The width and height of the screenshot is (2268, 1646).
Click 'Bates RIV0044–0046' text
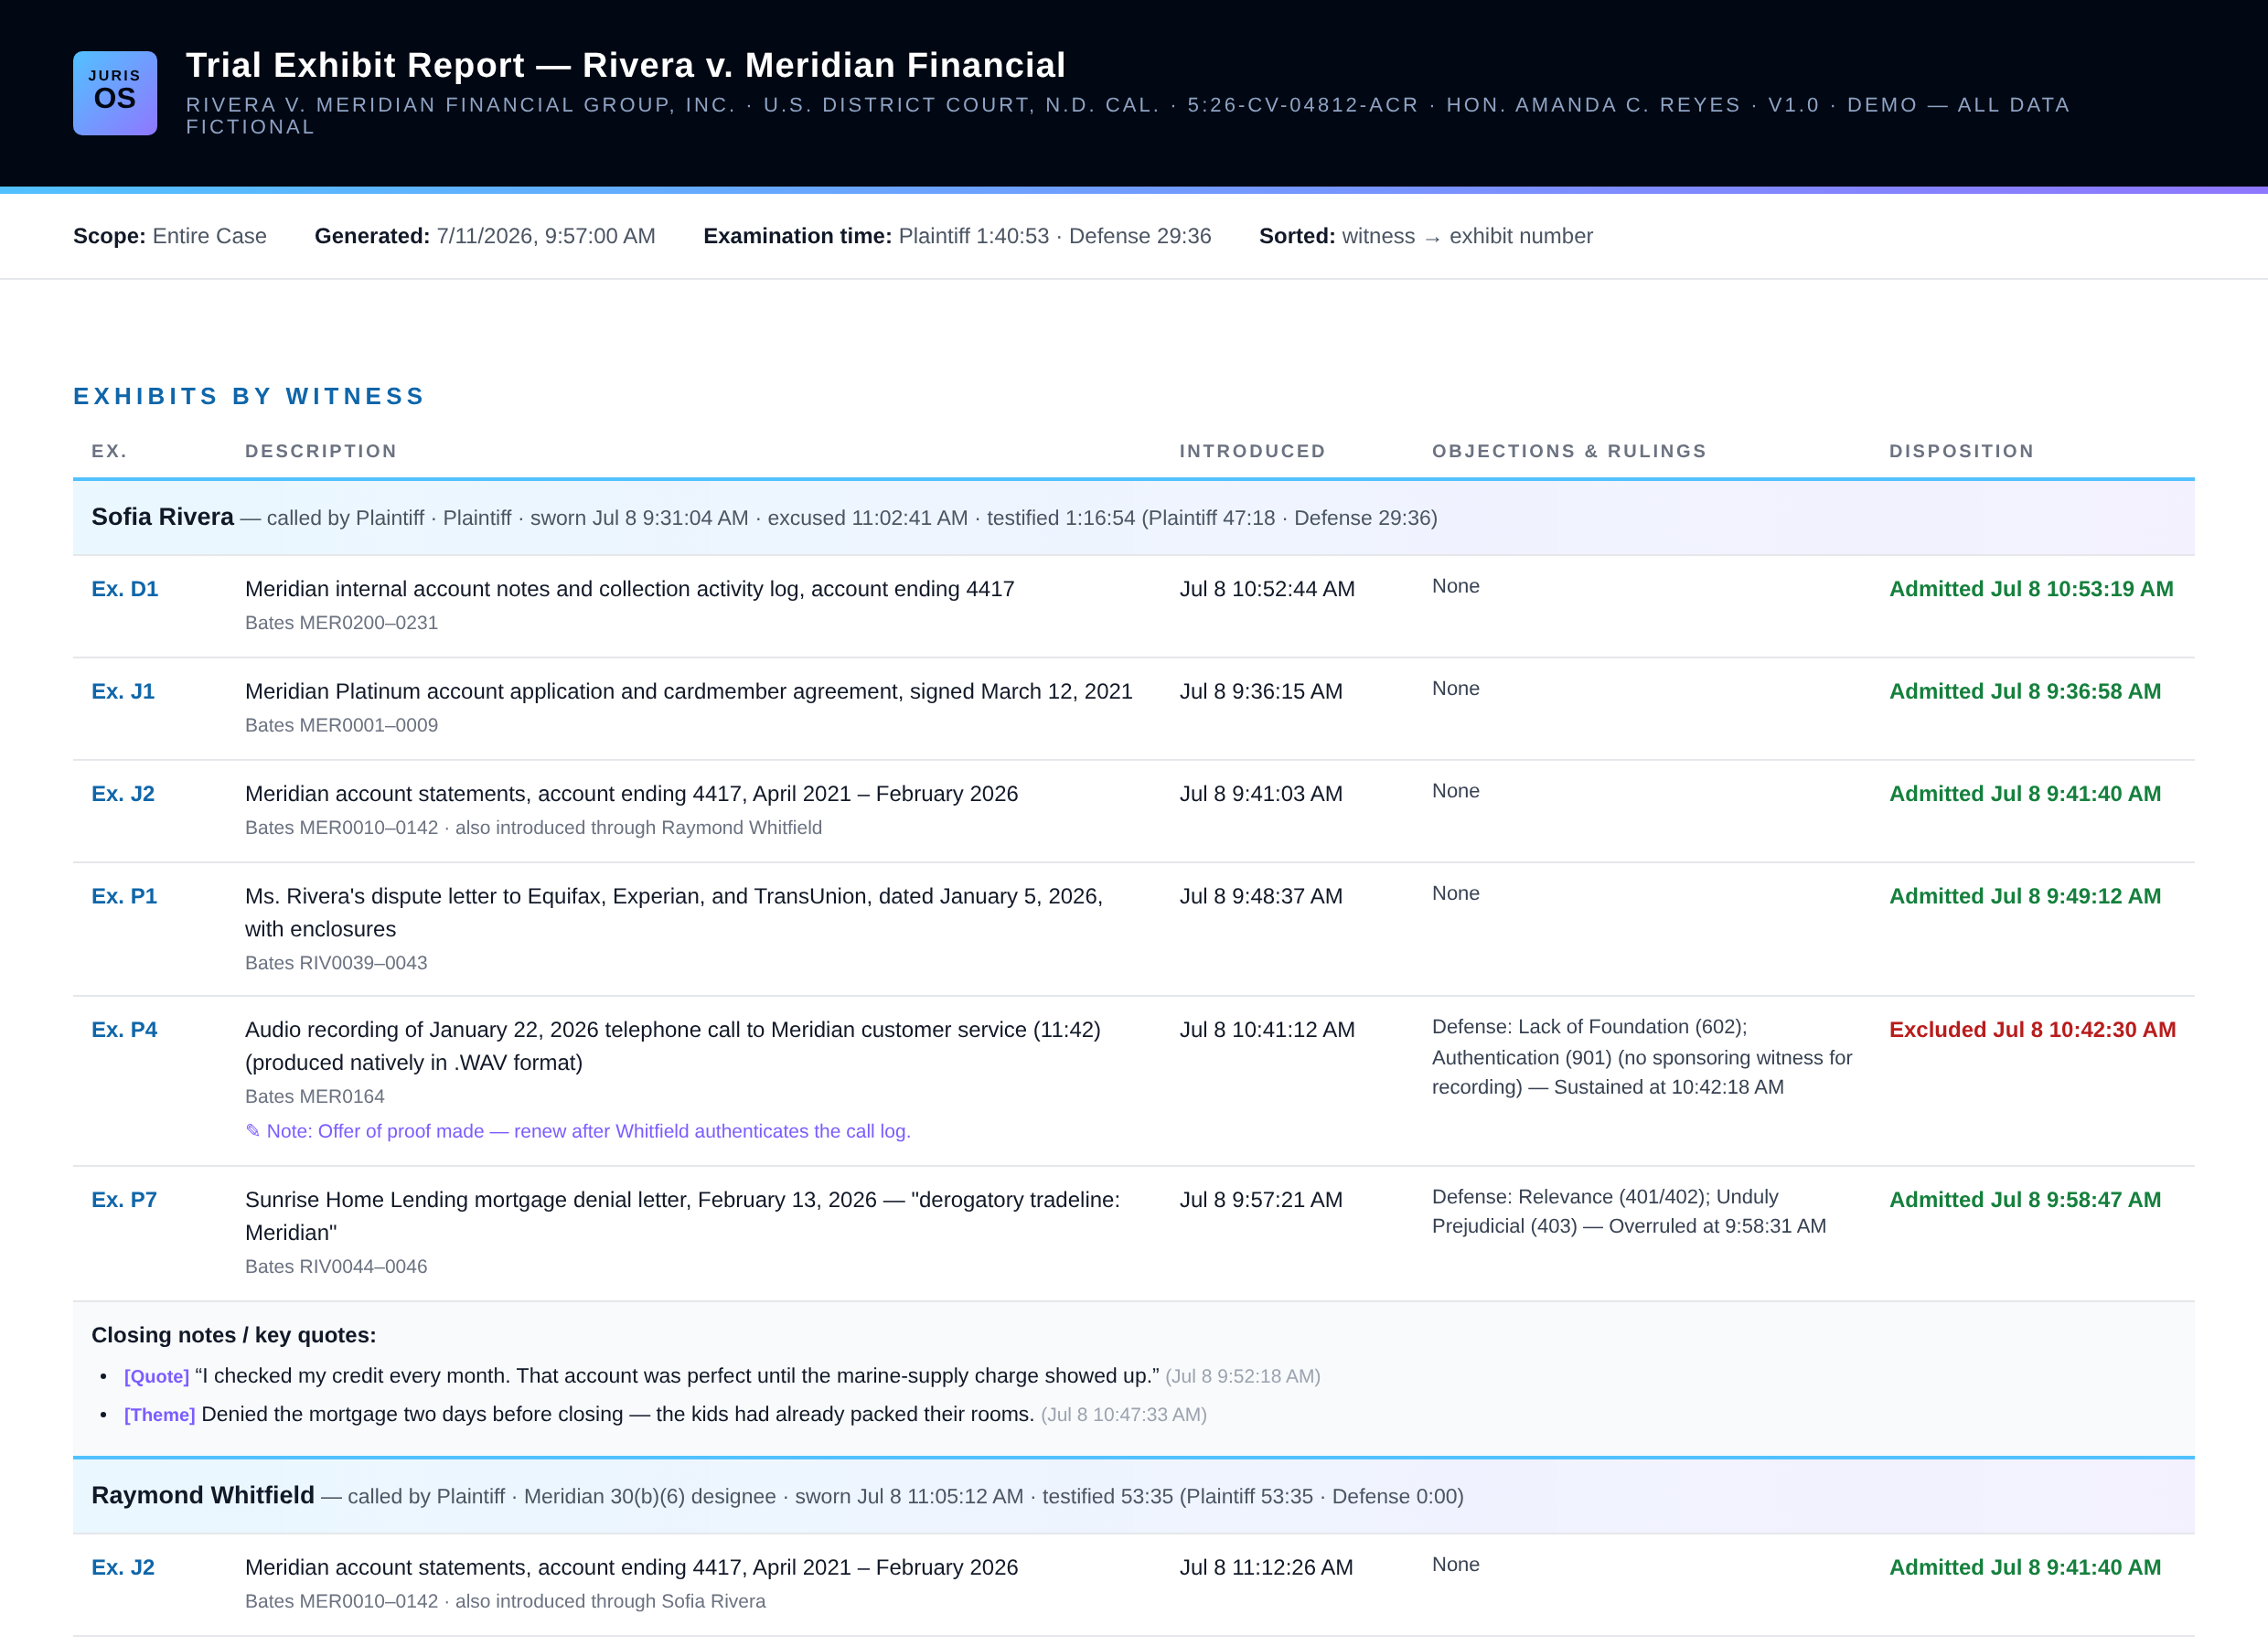(336, 1267)
